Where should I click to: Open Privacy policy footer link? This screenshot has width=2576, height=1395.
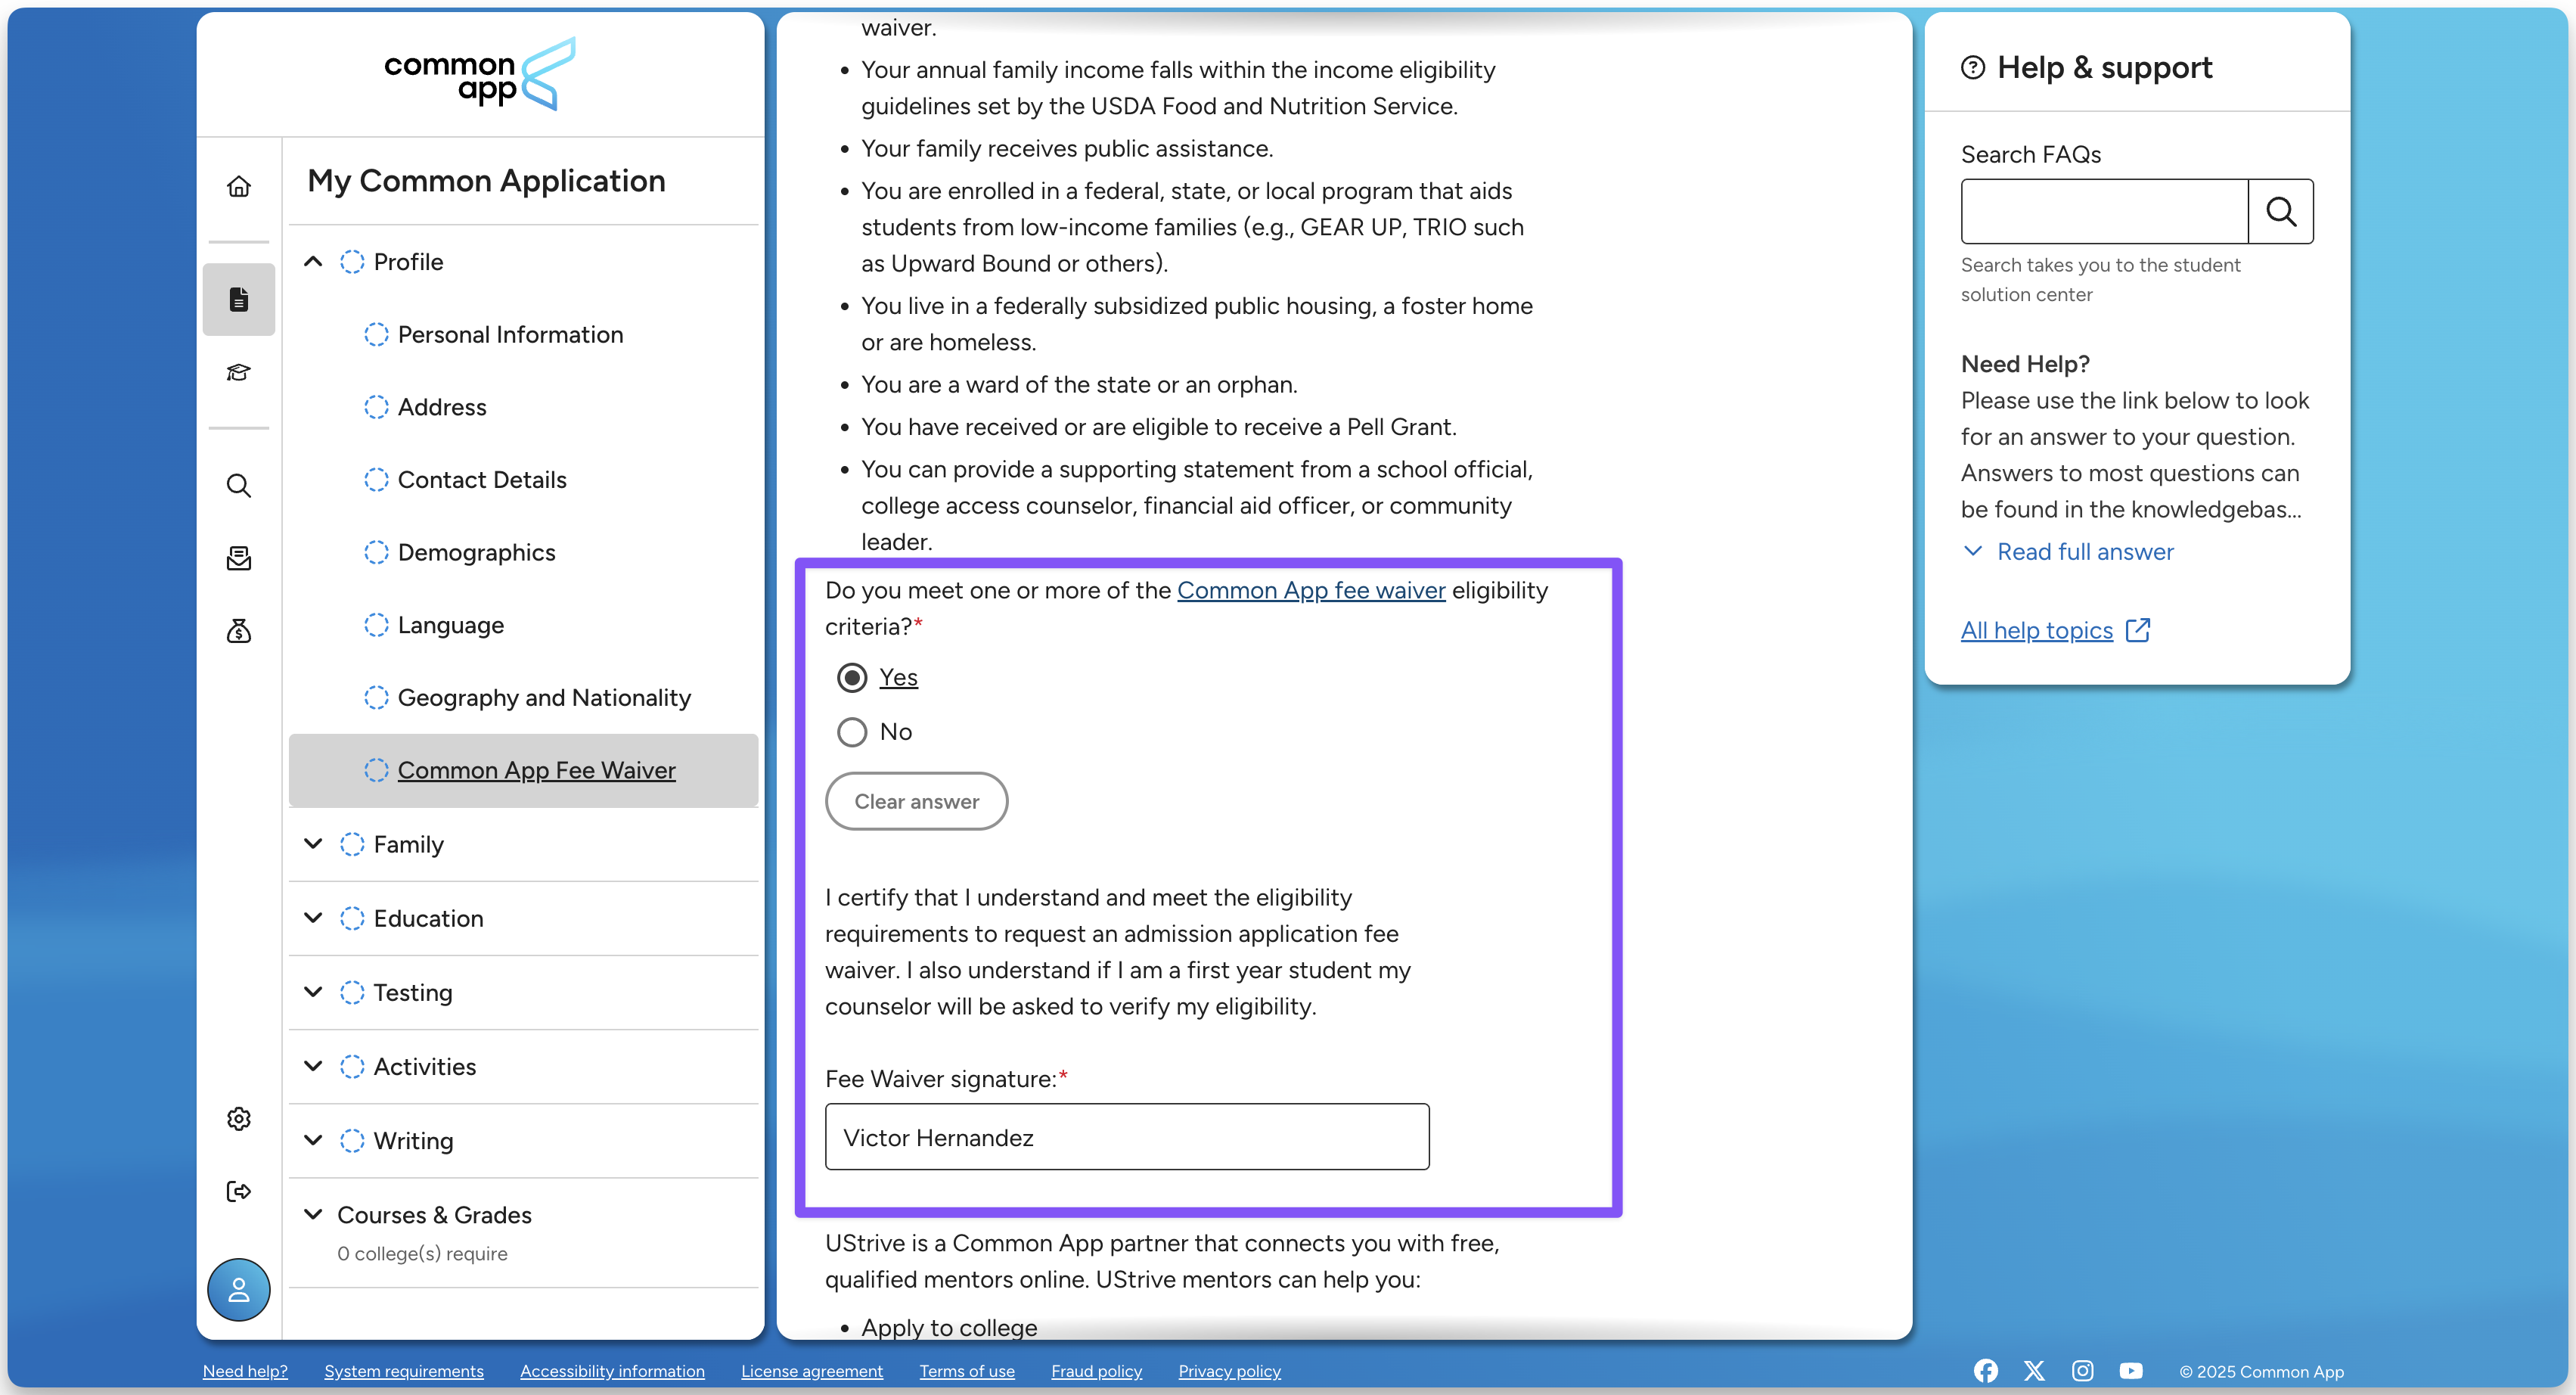[1229, 1371]
